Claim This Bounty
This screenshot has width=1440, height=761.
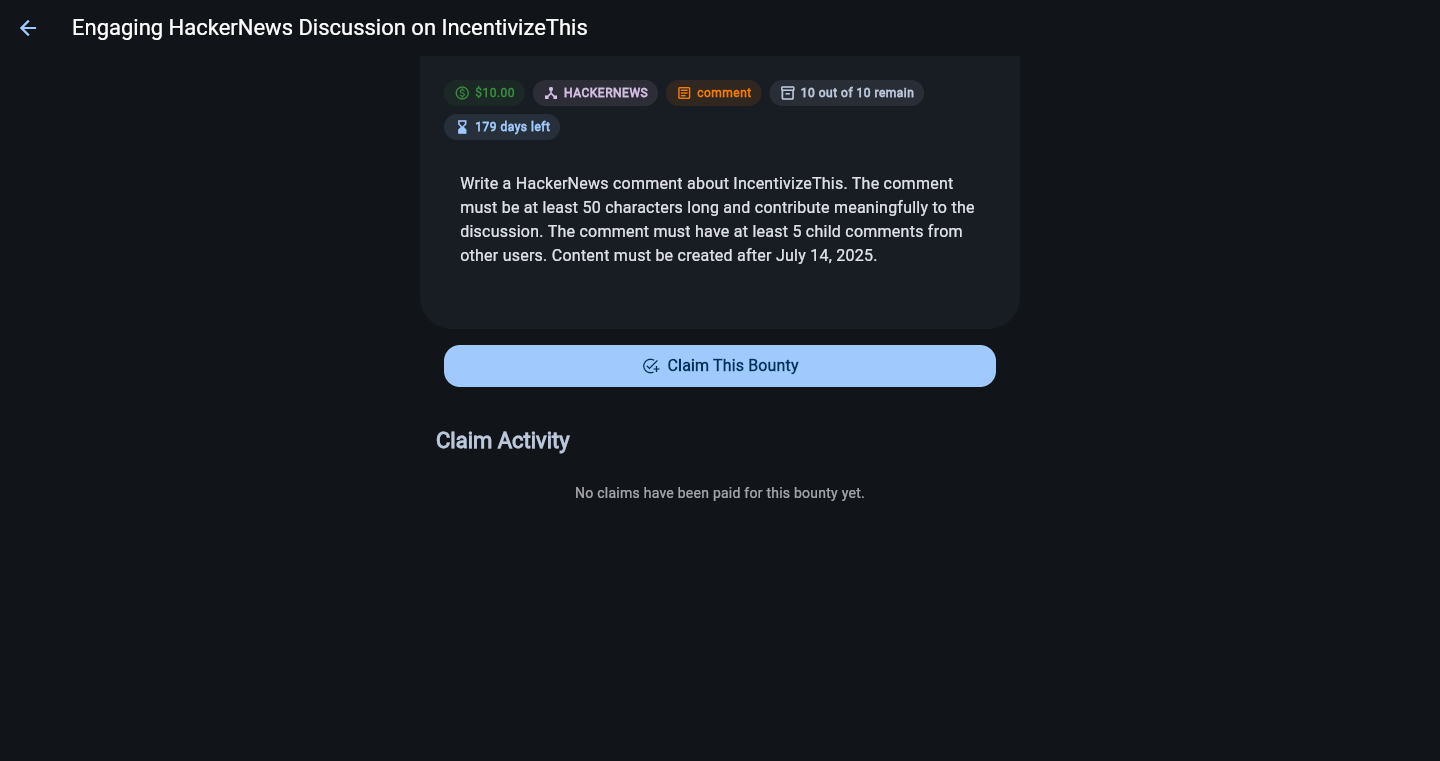[720, 366]
